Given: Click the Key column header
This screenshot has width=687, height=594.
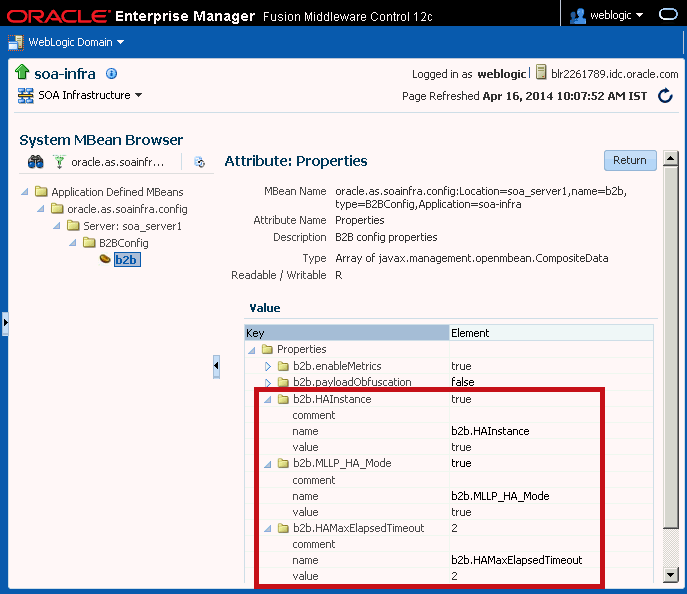Looking at the screenshot, I should point(347,333).
